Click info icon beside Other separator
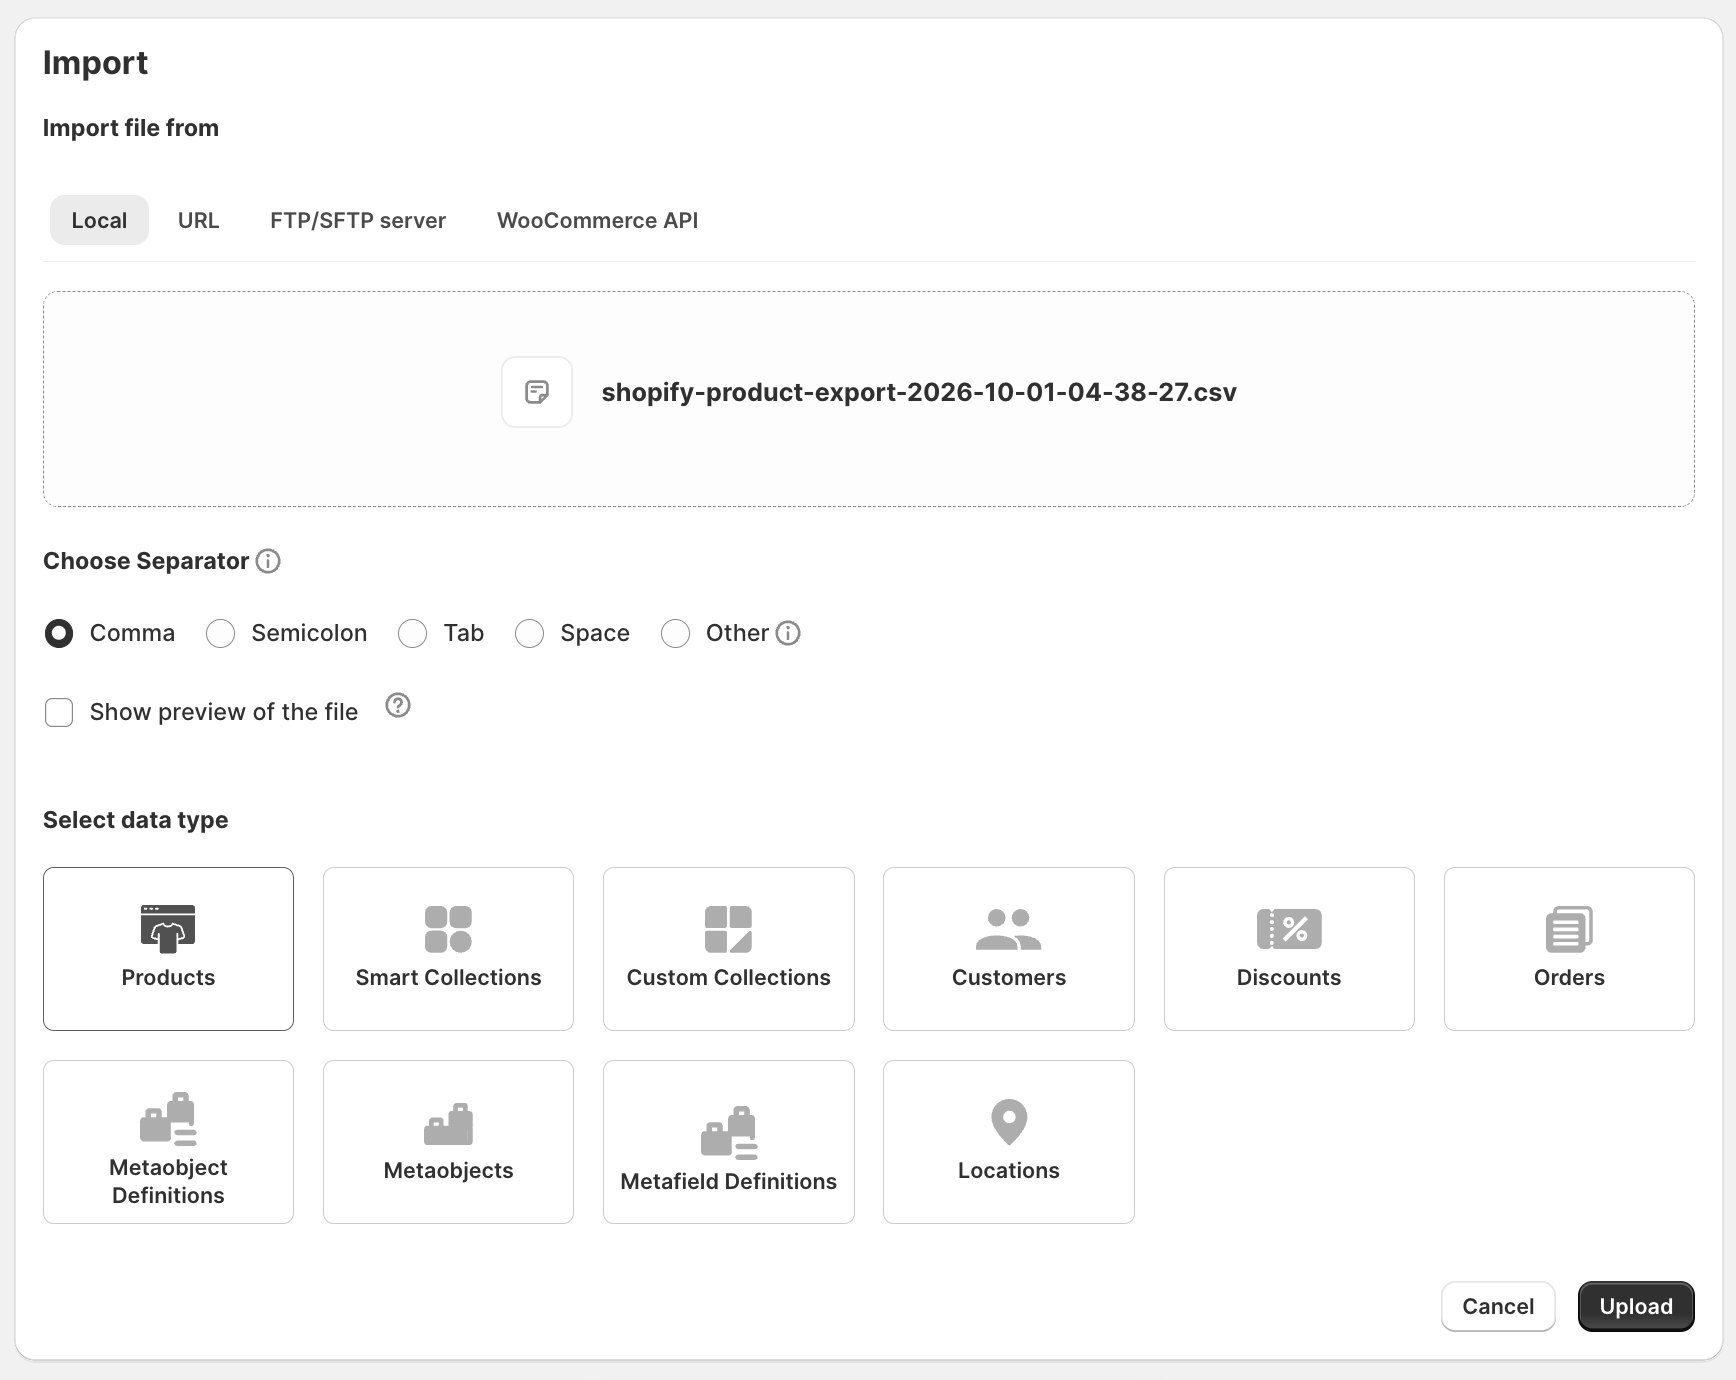This screenshot has width=1736, height=1380. pyautogui.click(x=788, y=633)
